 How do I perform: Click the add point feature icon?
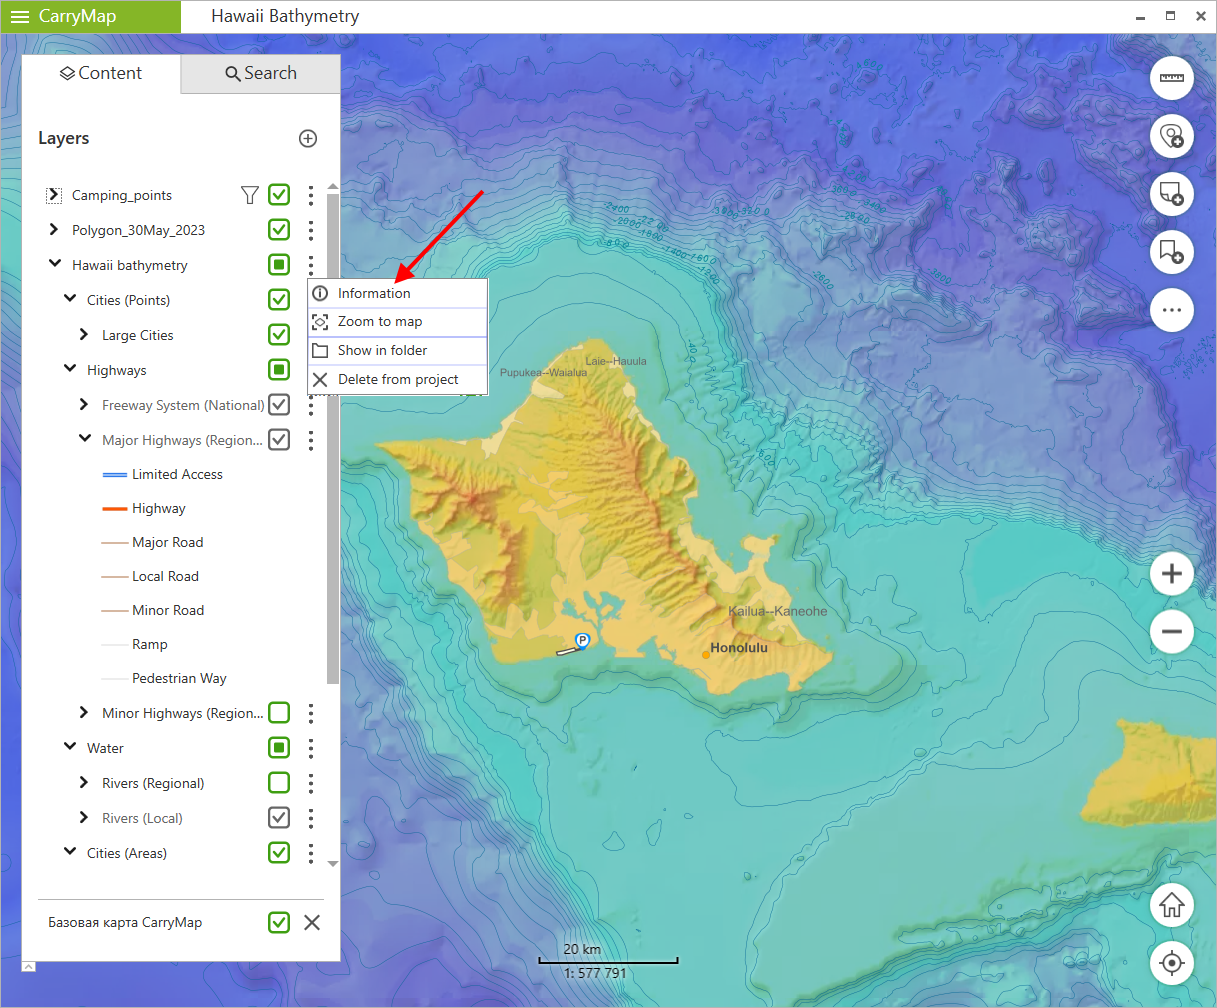1171,136
